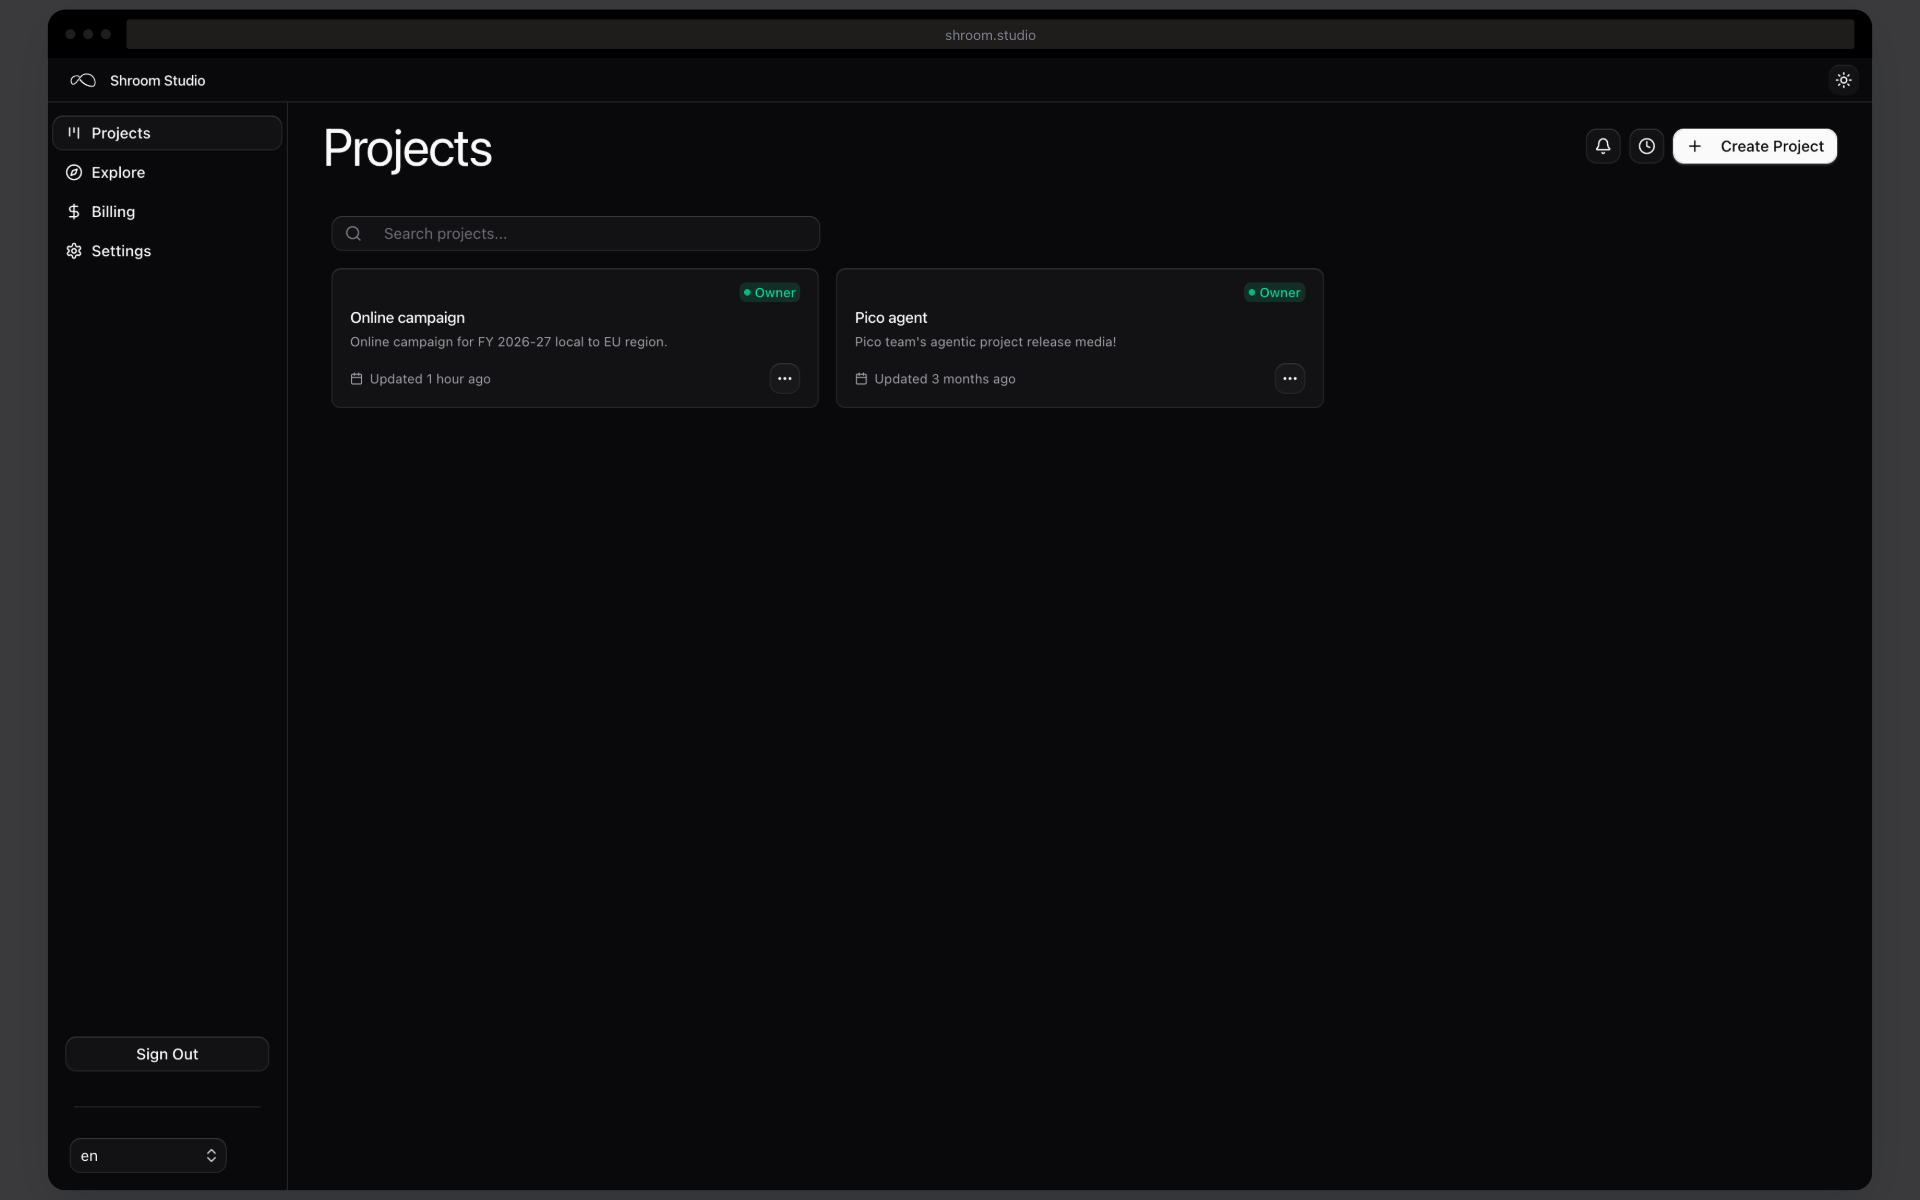Click the Shroom Studio logo icon
Viewport: 1920px width, 1200px height.
point(83,80)
